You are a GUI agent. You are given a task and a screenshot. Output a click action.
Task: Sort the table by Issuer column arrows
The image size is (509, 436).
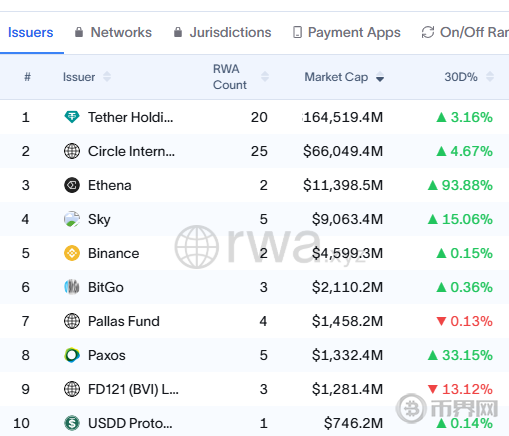(x=107, y=77)
